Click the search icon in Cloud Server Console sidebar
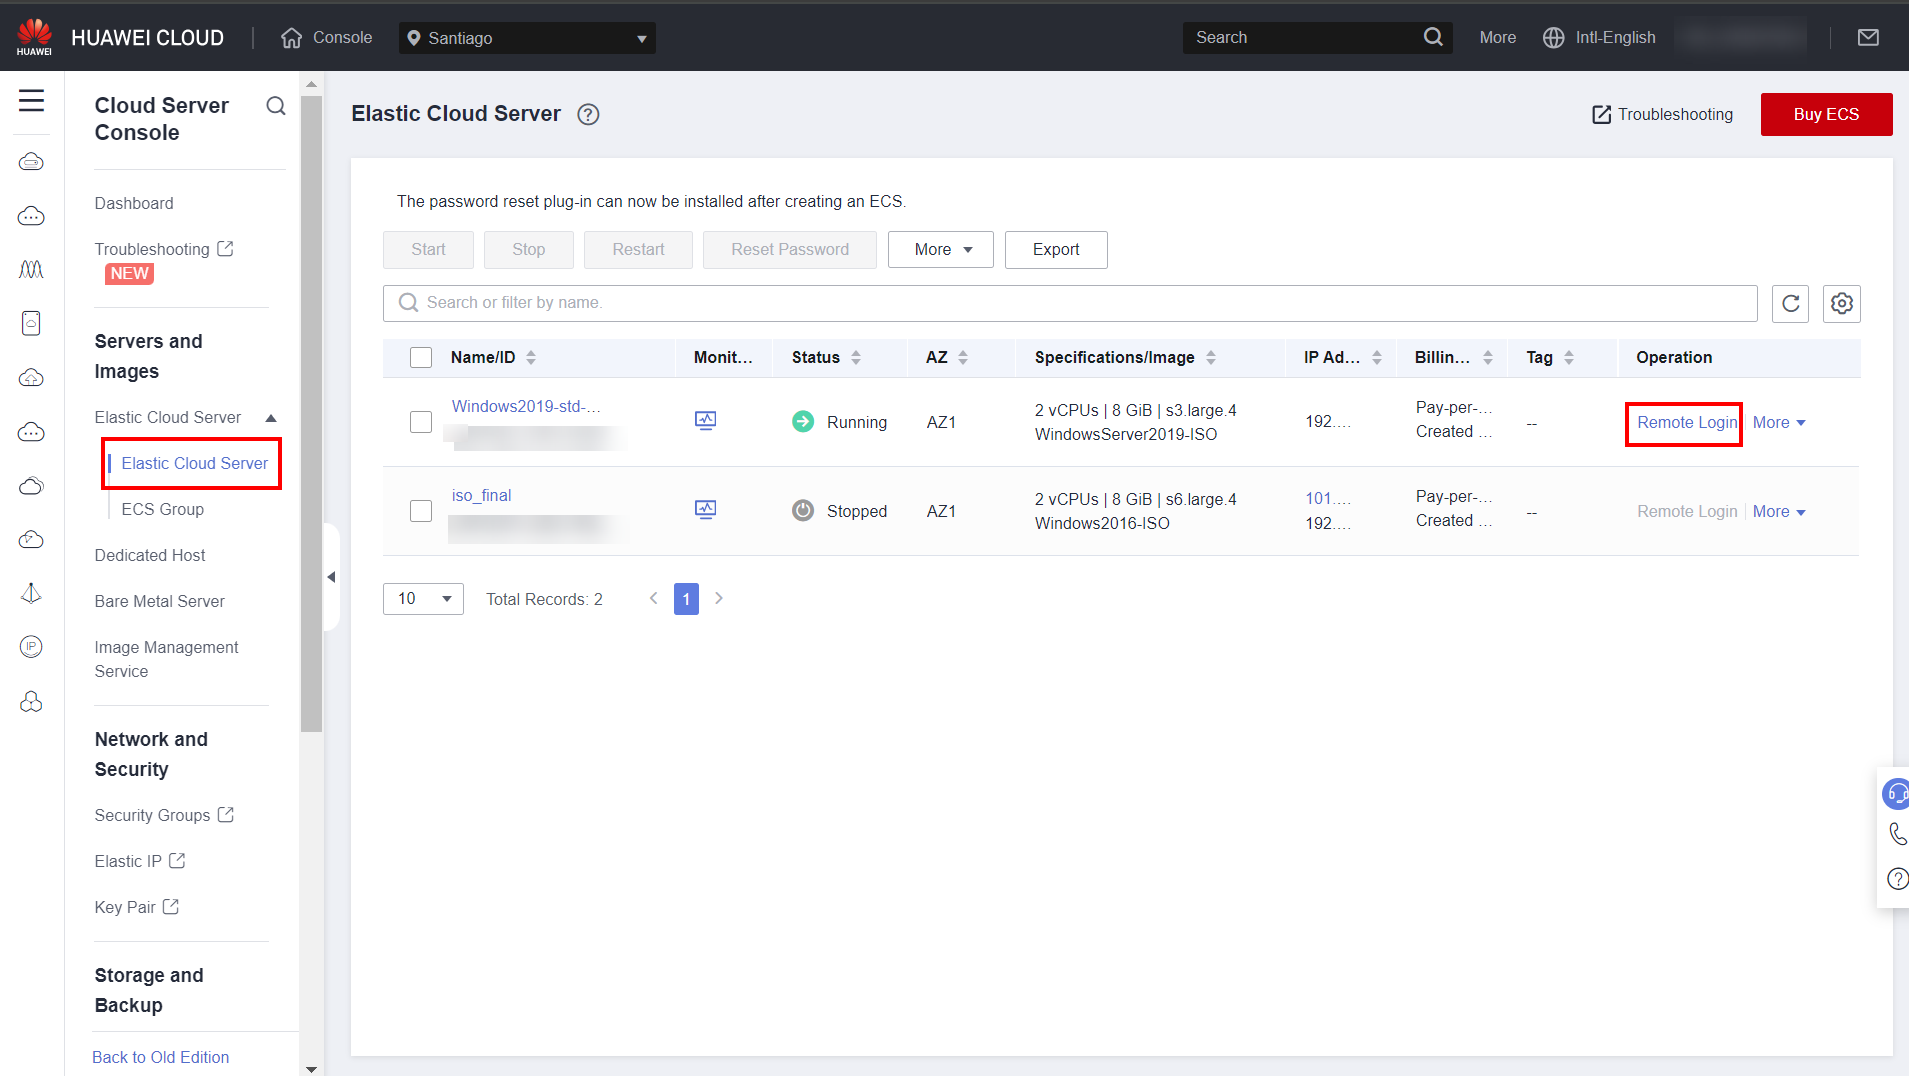Screen dimensions: 1909x1076 pyautogui.click(x=276, y=106)
